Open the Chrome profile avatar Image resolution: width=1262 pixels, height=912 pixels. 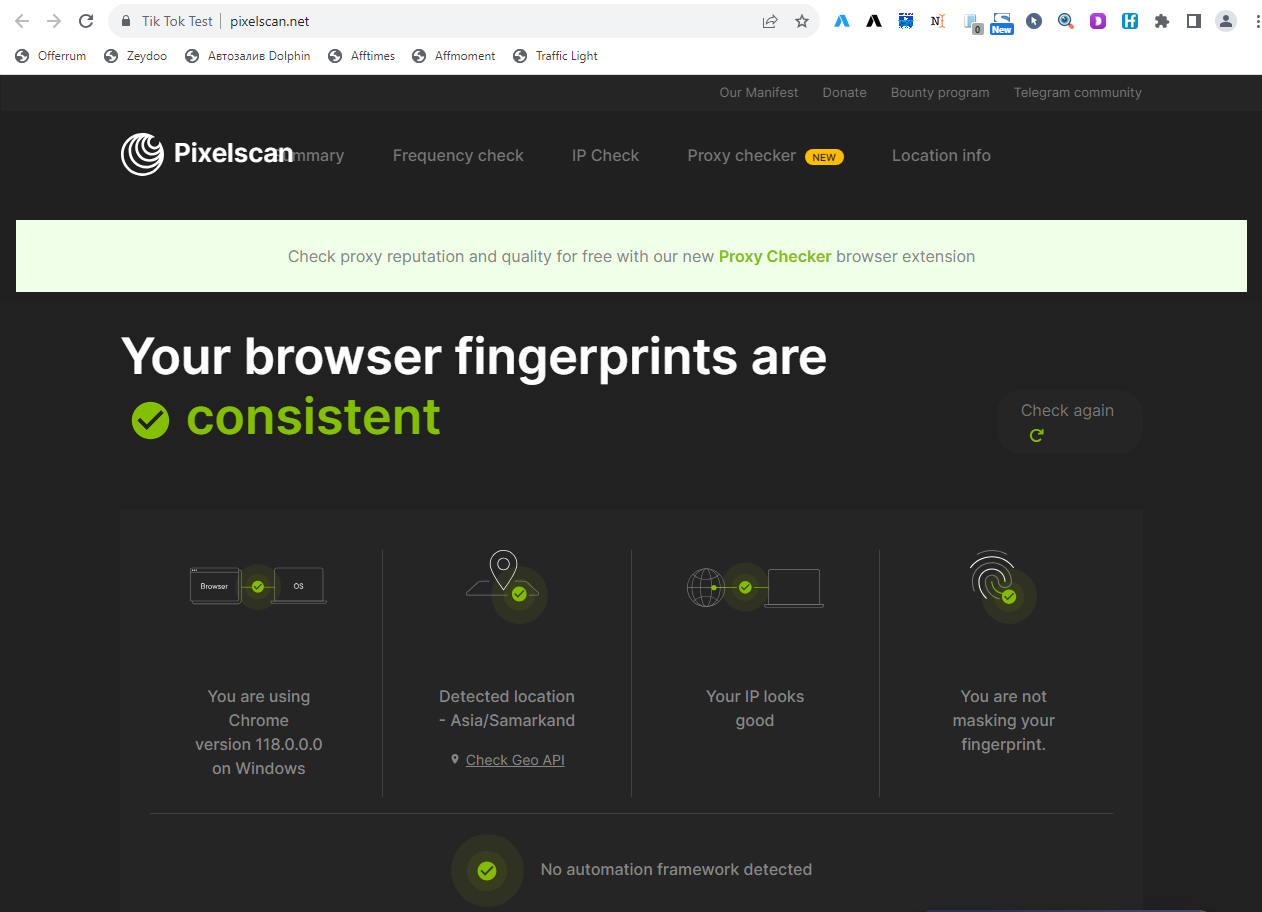click(1225, 21)
